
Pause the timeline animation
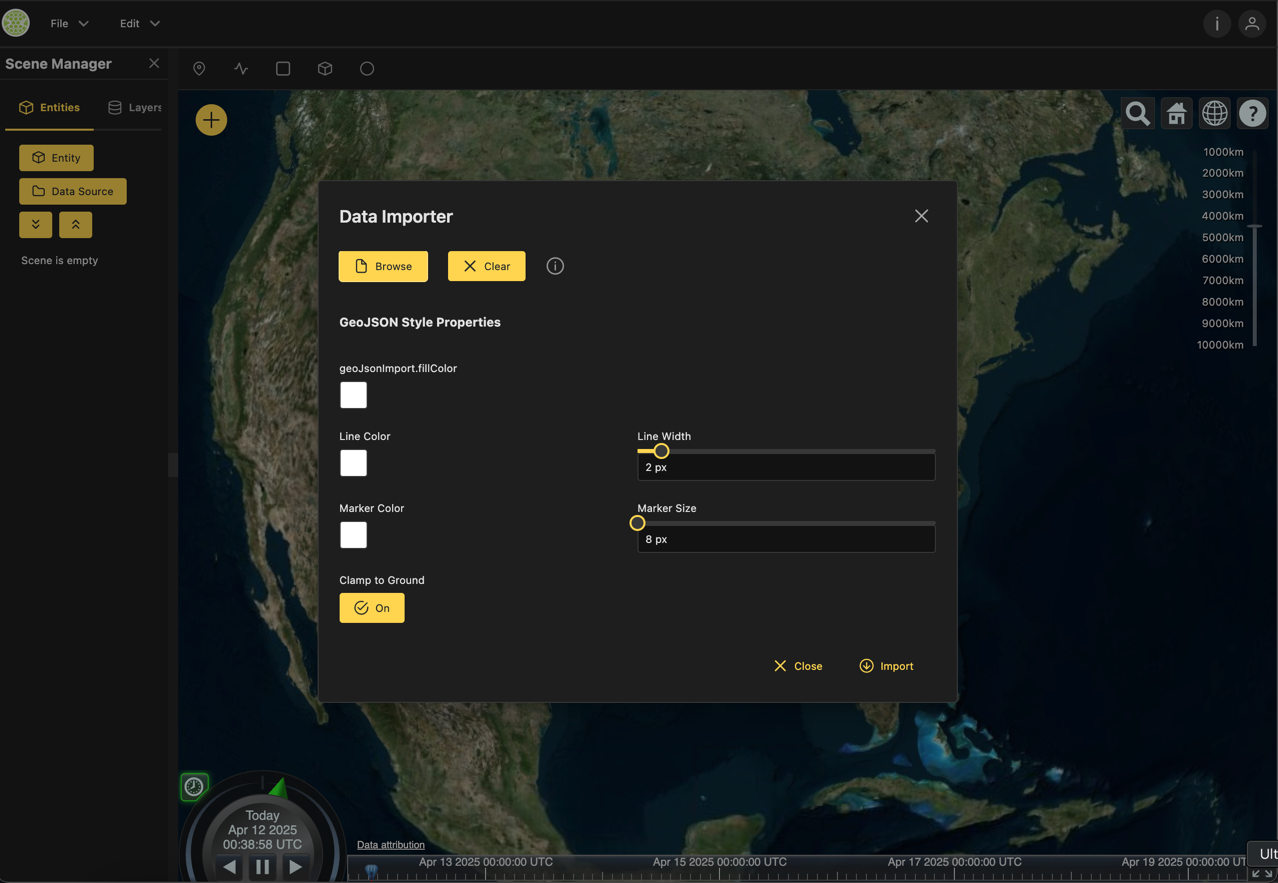pos(262,867)
